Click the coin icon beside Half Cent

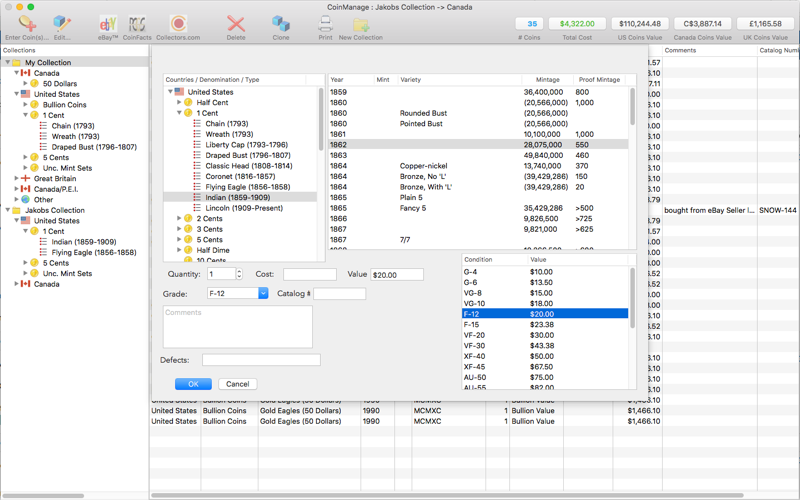click(188, 103)
